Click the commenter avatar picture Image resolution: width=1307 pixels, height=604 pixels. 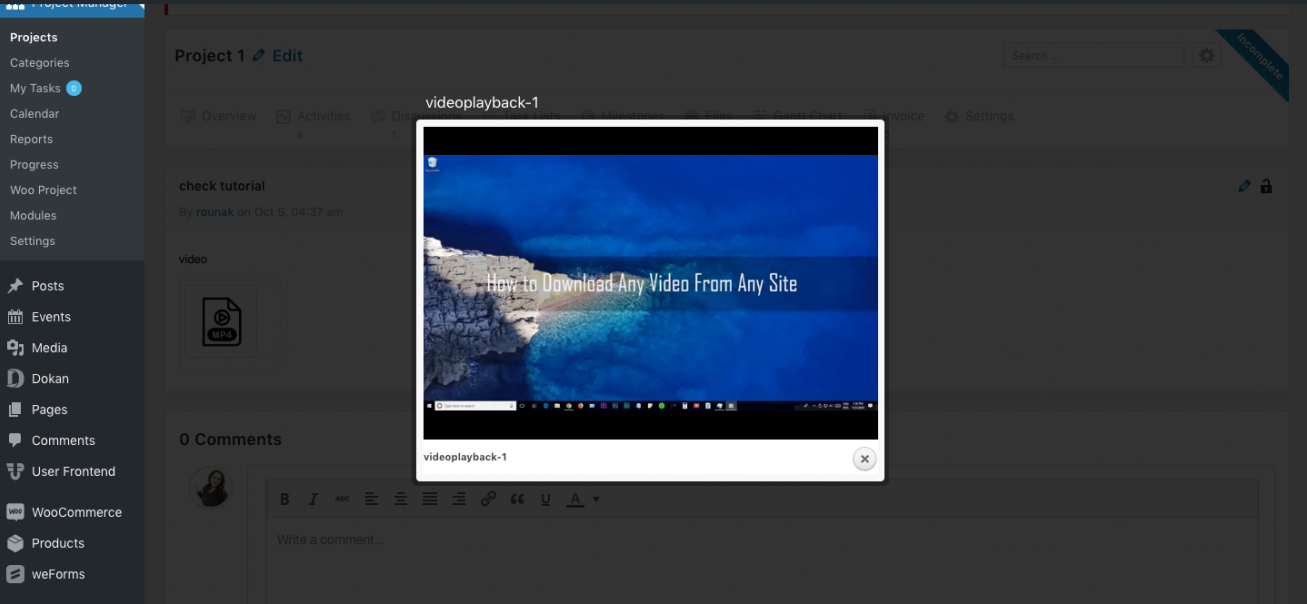tap(212, 487)
